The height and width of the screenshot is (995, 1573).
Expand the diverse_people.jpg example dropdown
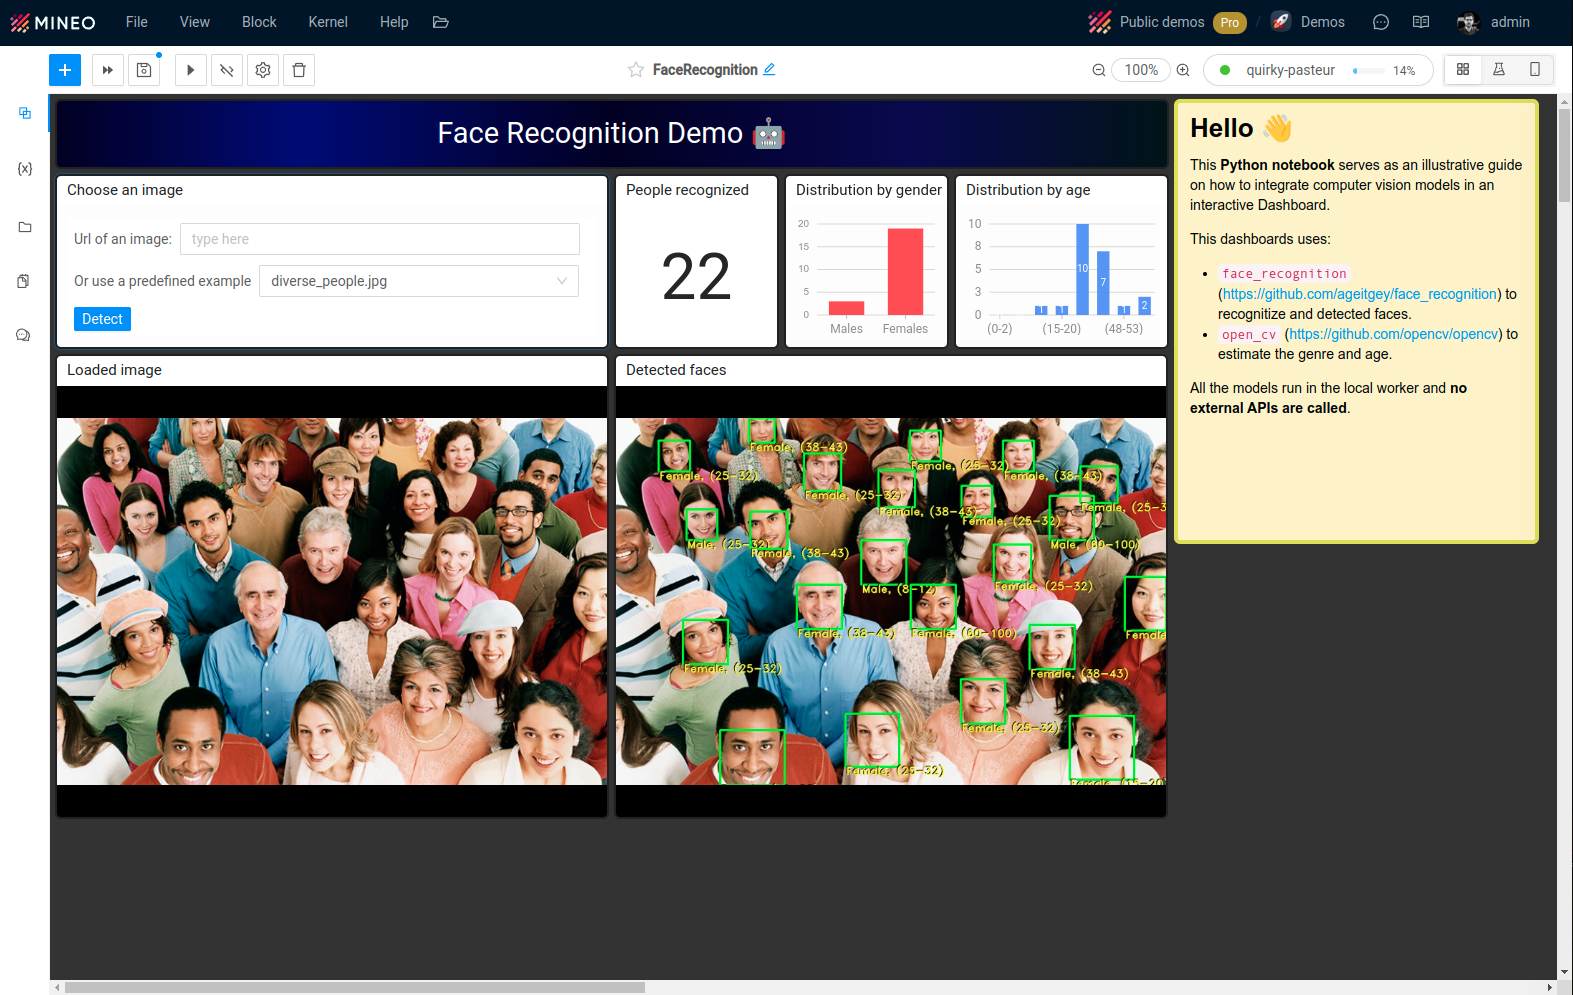(x=419, y=281)
